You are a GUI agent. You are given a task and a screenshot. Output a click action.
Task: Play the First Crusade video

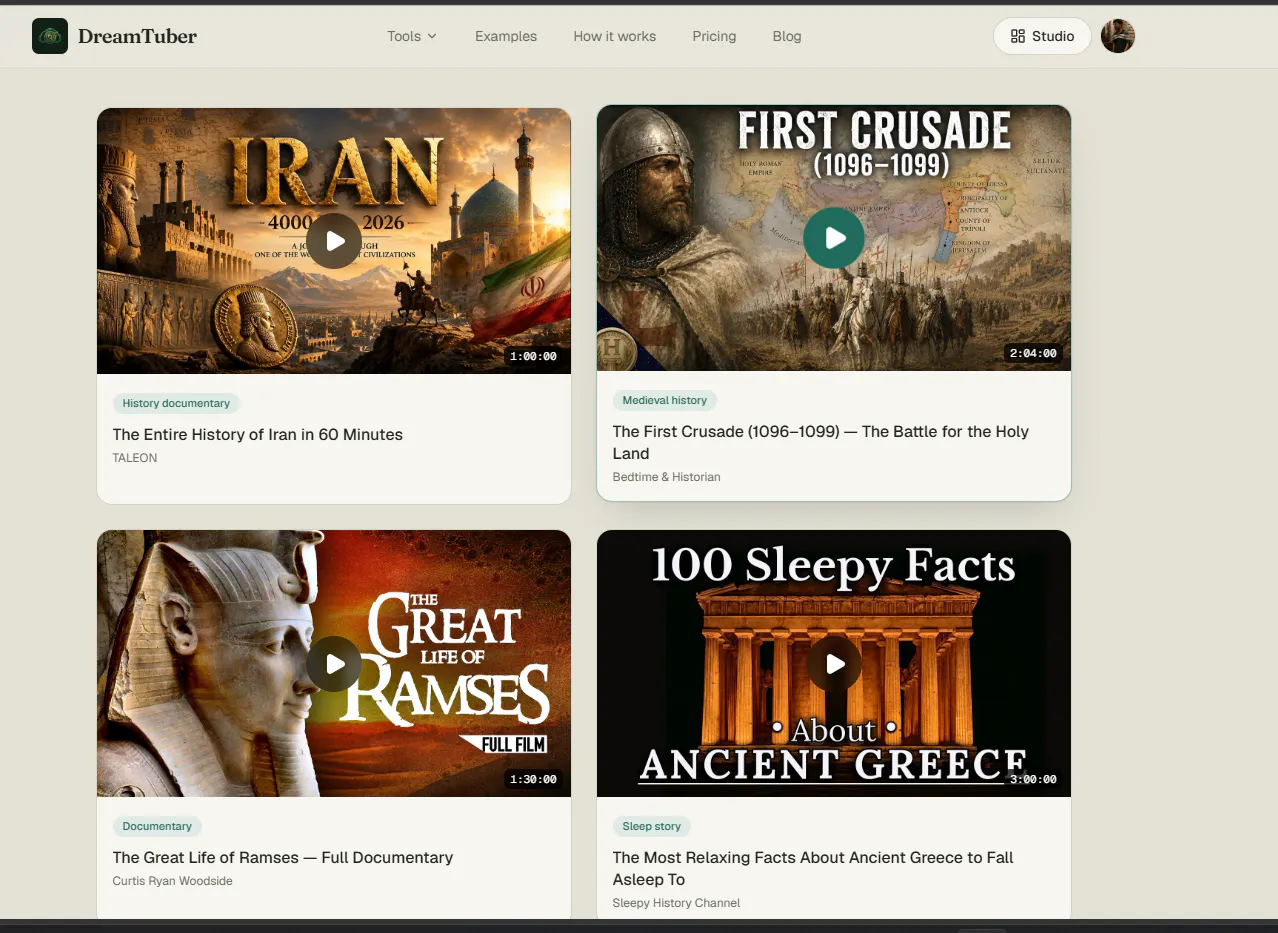(834, 238)
